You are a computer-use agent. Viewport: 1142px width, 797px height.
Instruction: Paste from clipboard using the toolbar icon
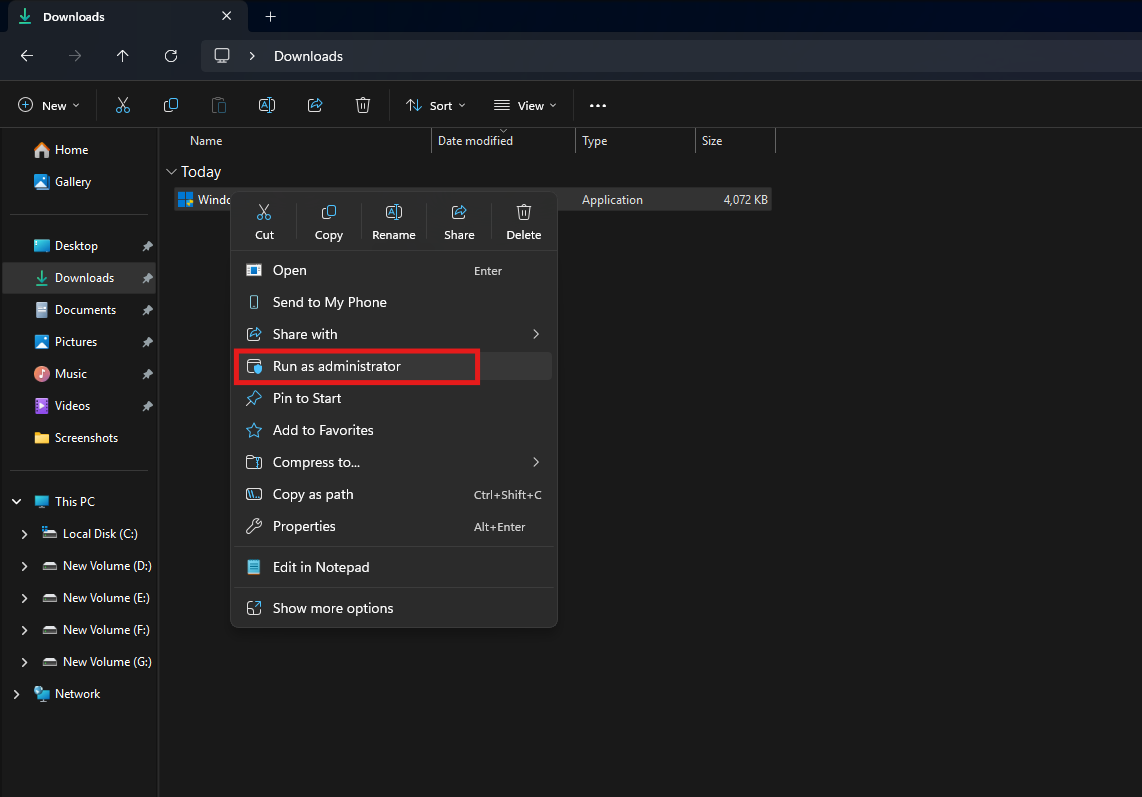click(x=219, y=105)
